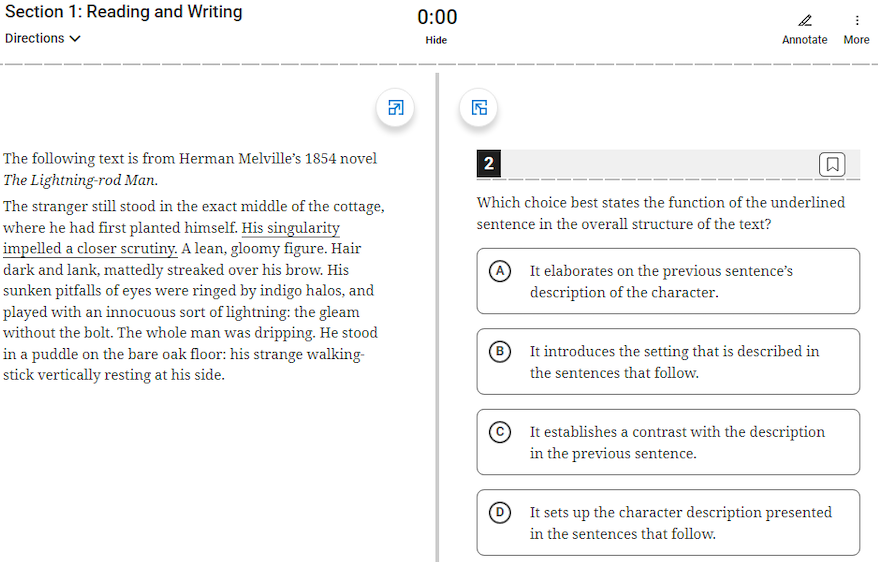Click the More label
This screenshot has width=878, height=562.
click(856, 40)
